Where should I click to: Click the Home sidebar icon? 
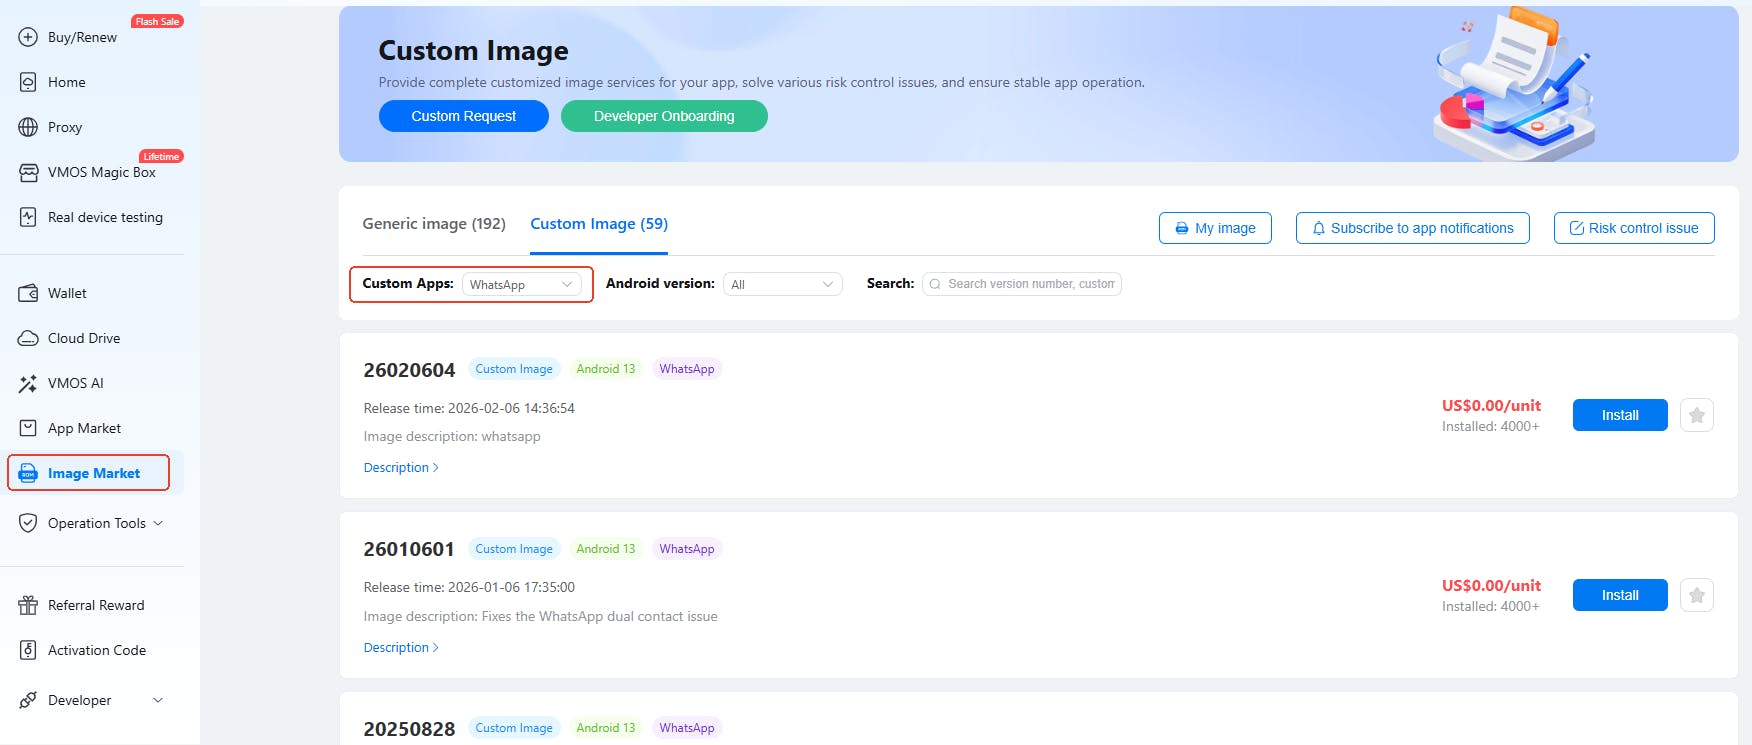click(x=28, y=82)
